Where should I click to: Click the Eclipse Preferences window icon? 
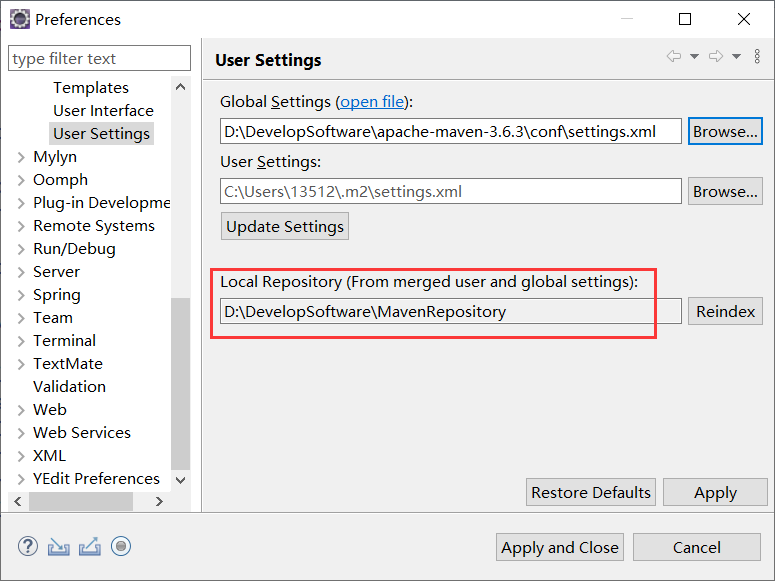pos(20,19)
